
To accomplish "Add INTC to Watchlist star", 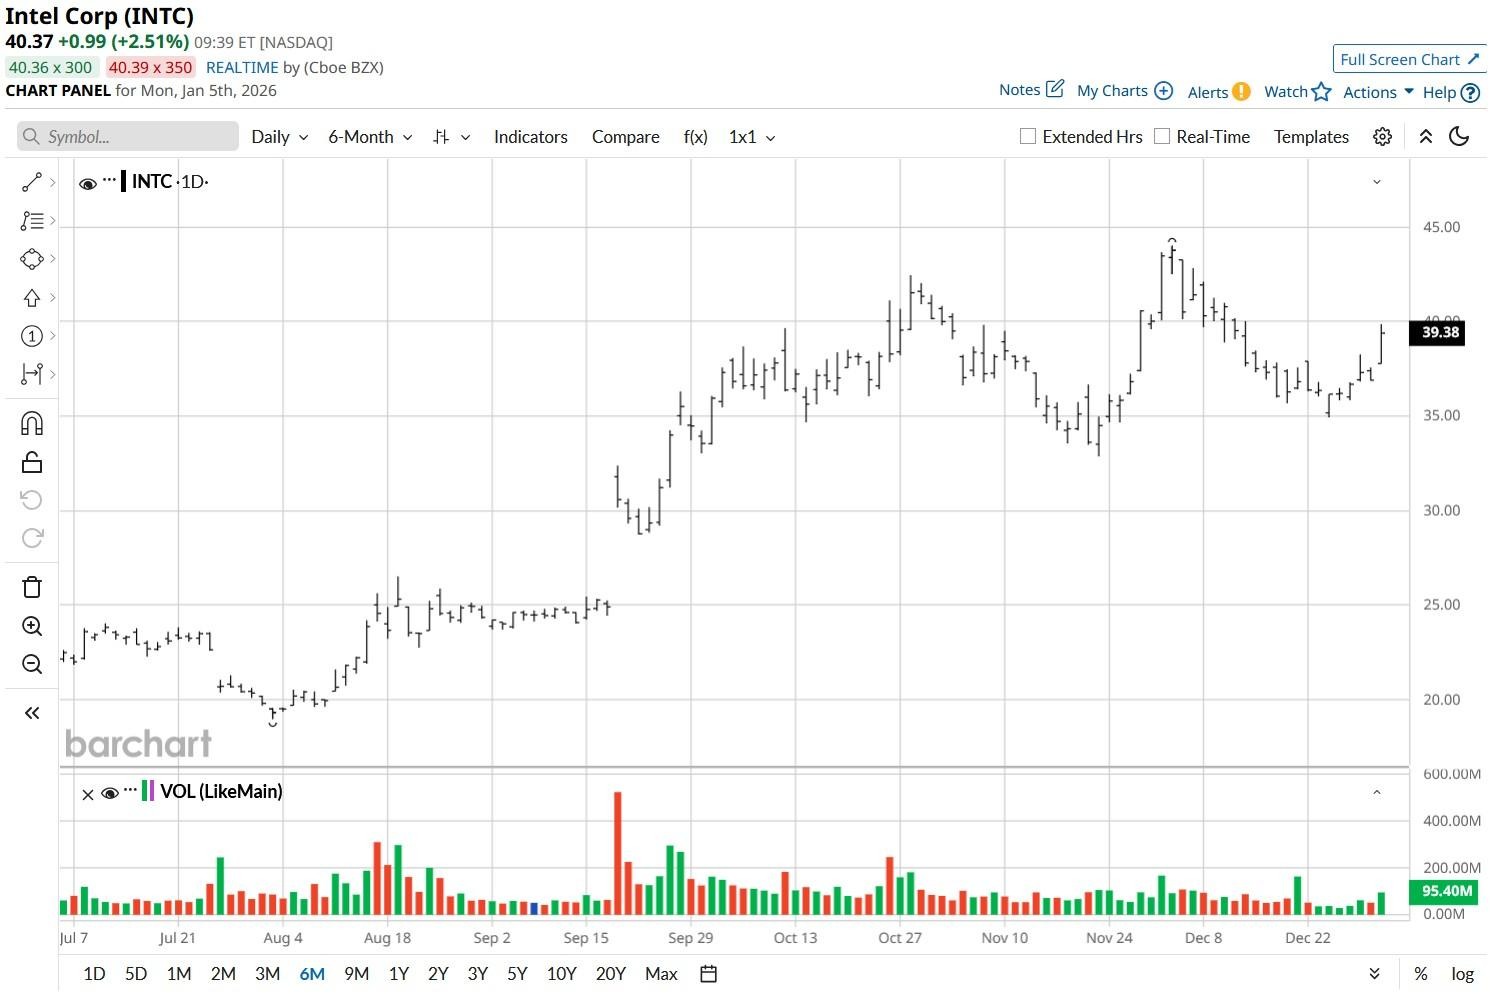I will (1298, 92).
